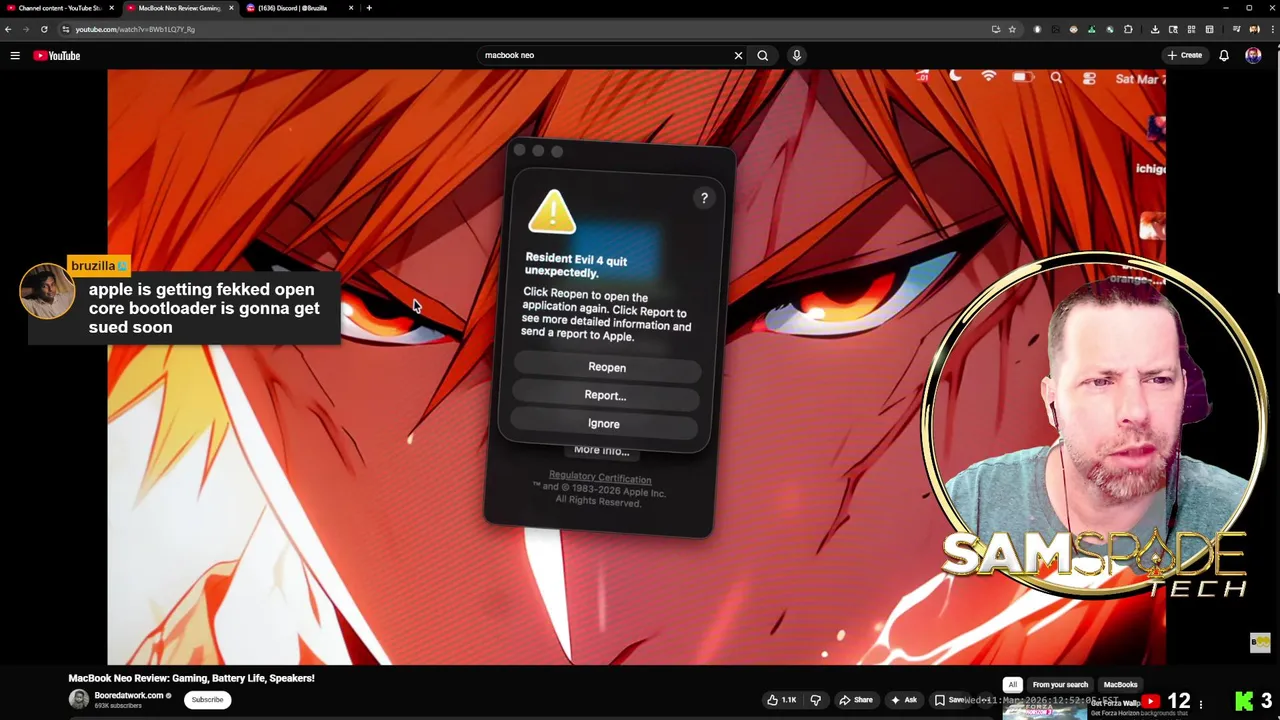Click the macOS menu bar date Sat Mar 7
Viewport: 1280px width, 720px height.
pos(1140,79)
